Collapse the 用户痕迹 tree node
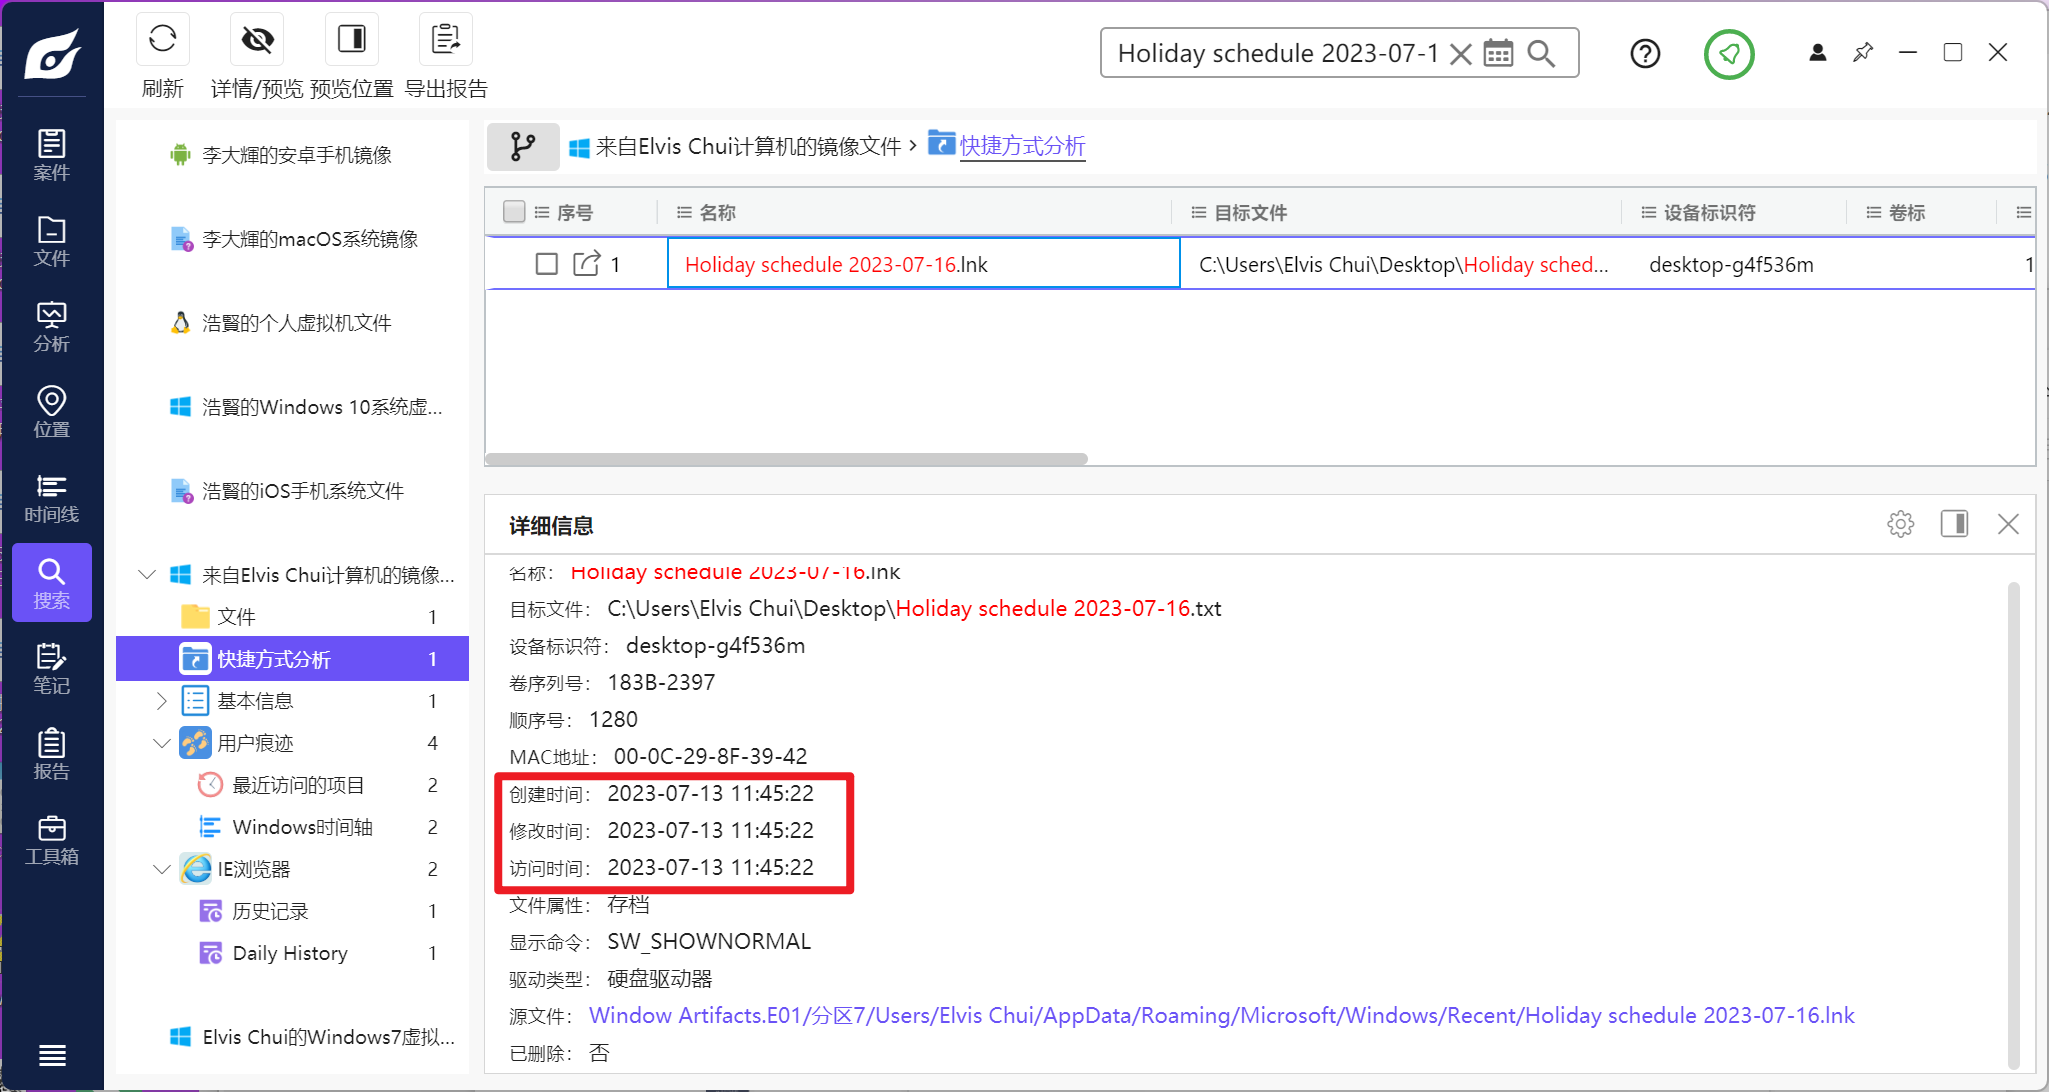2049x1092 pixels. 162,743
